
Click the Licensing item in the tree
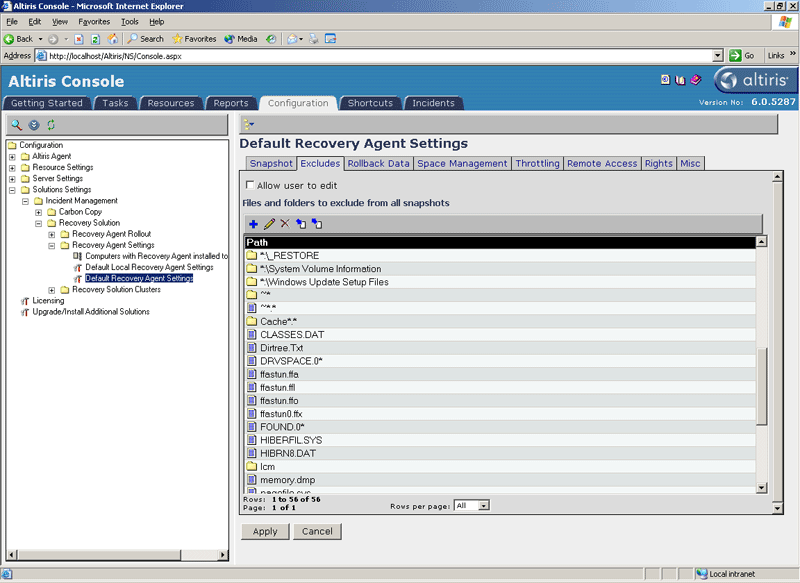click(48, 300)
